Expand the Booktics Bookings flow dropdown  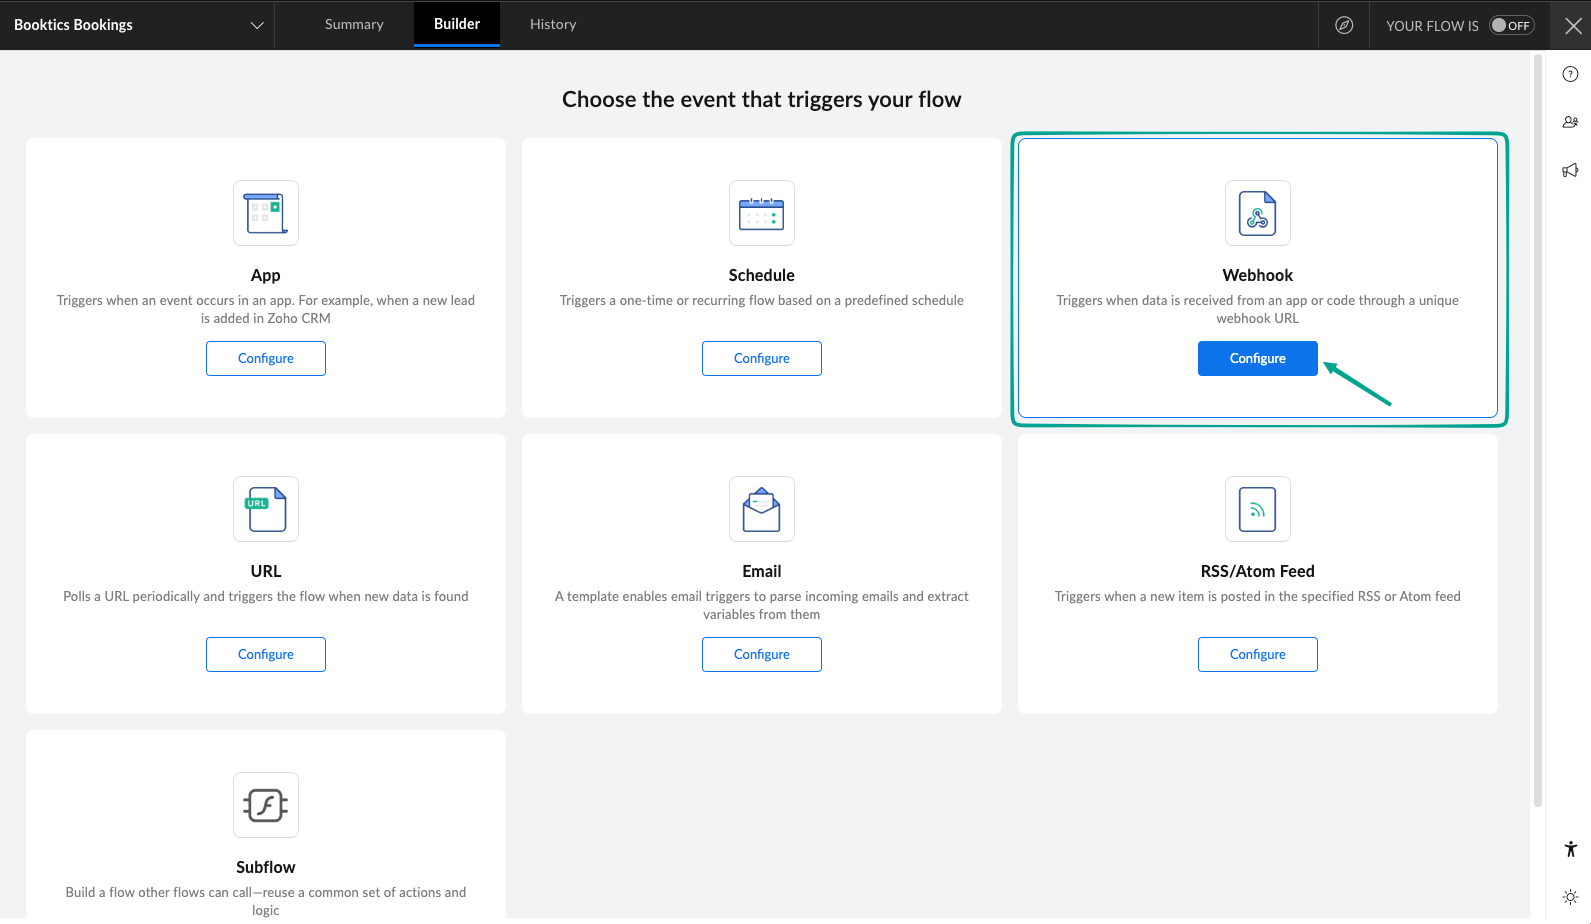(x=257, y=25)
